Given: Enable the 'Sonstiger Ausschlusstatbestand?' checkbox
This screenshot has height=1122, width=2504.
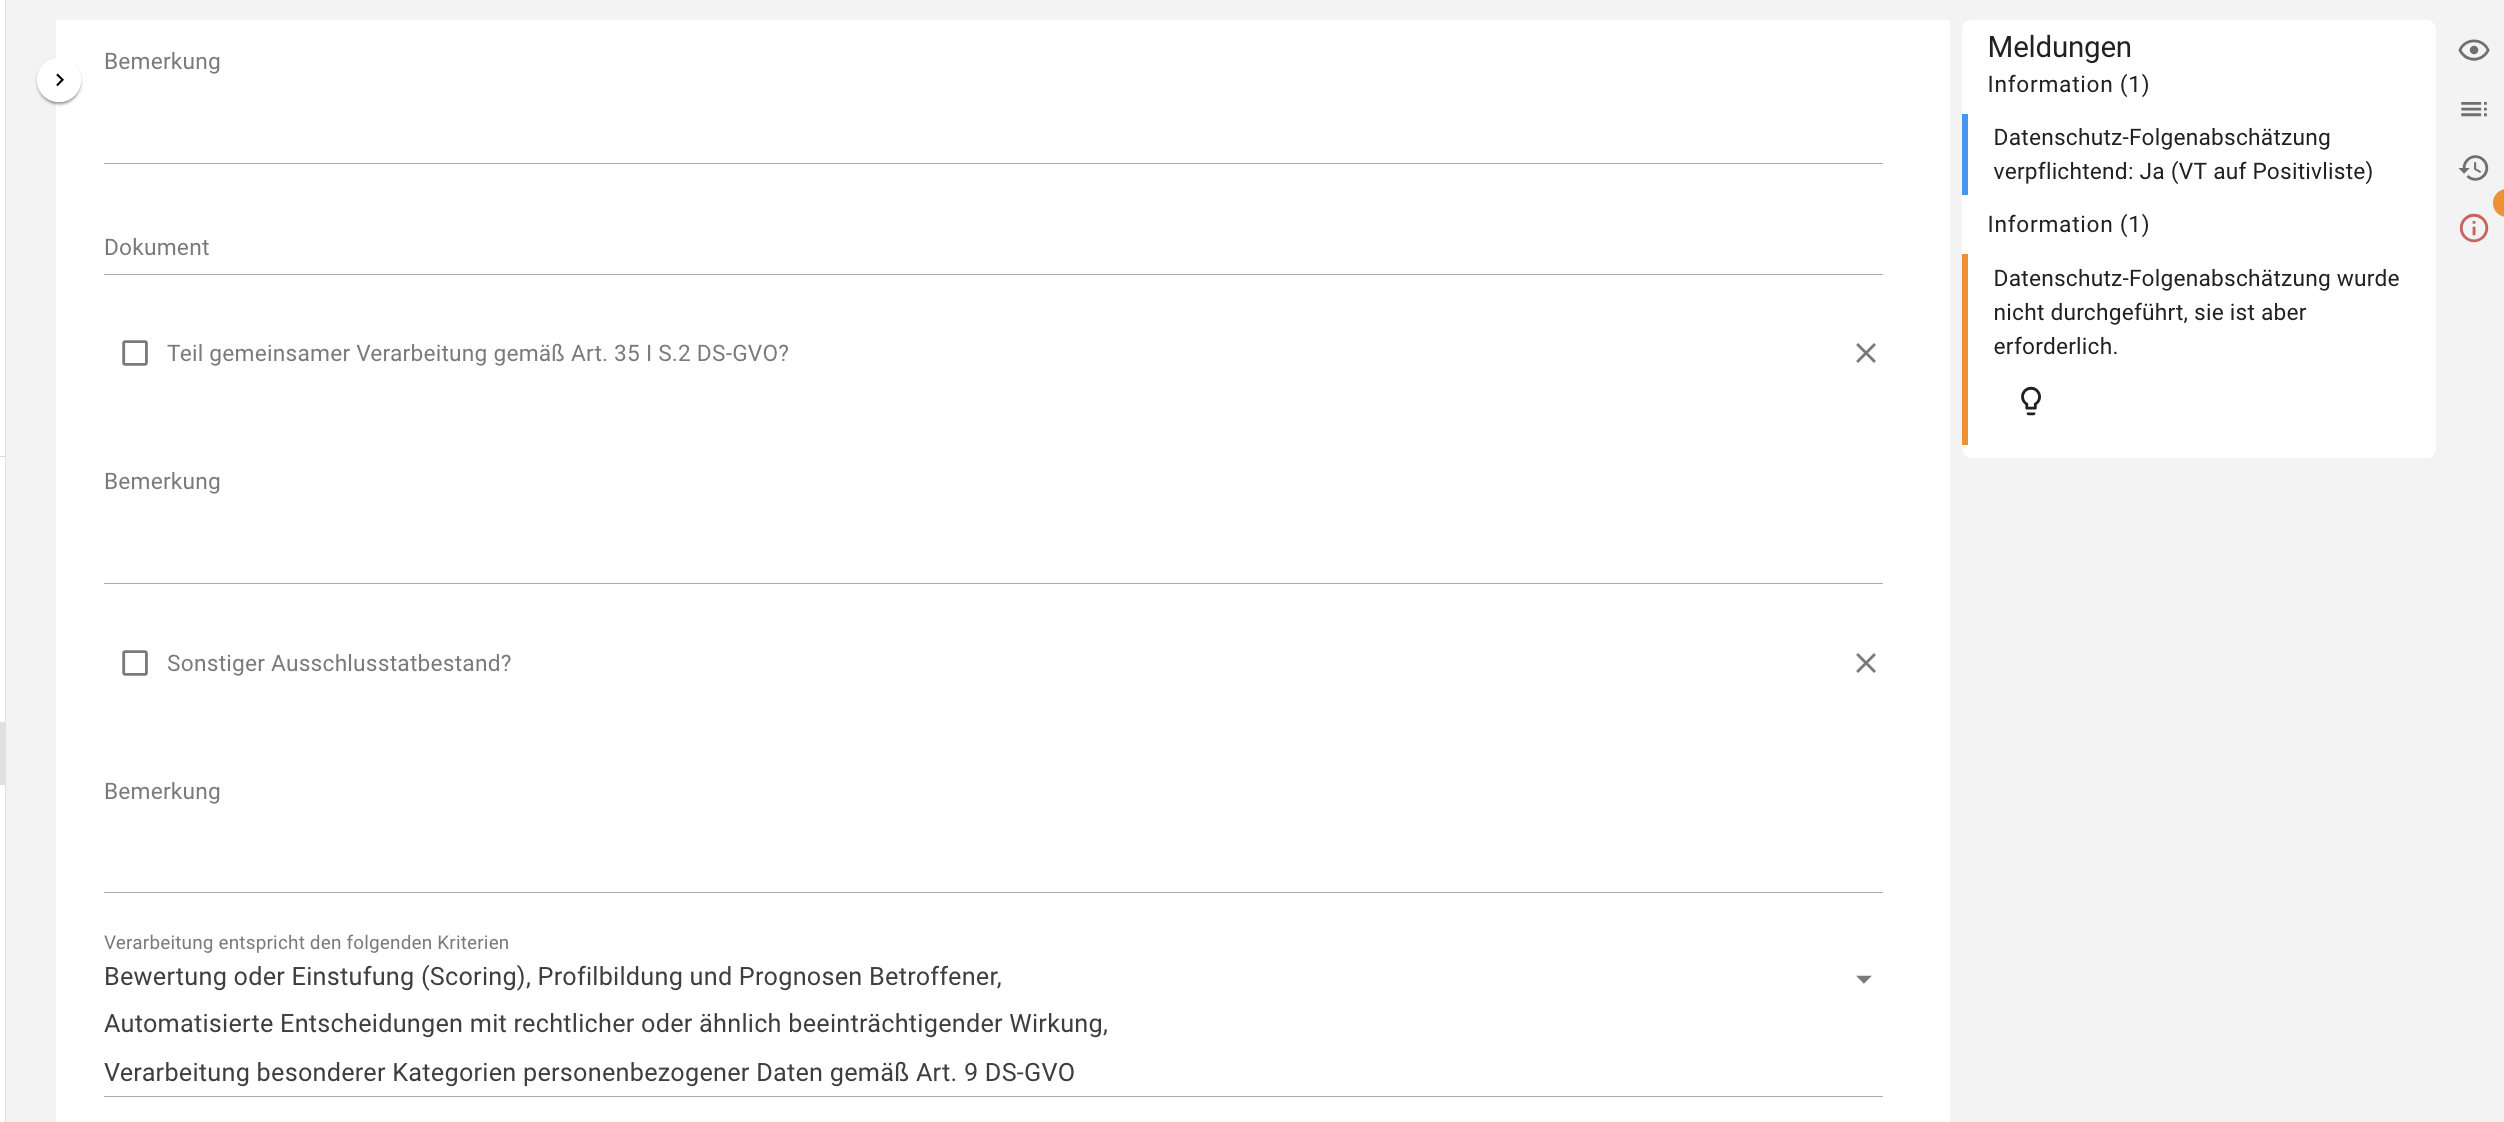Looking at the screenshot, I should (135, 663).
